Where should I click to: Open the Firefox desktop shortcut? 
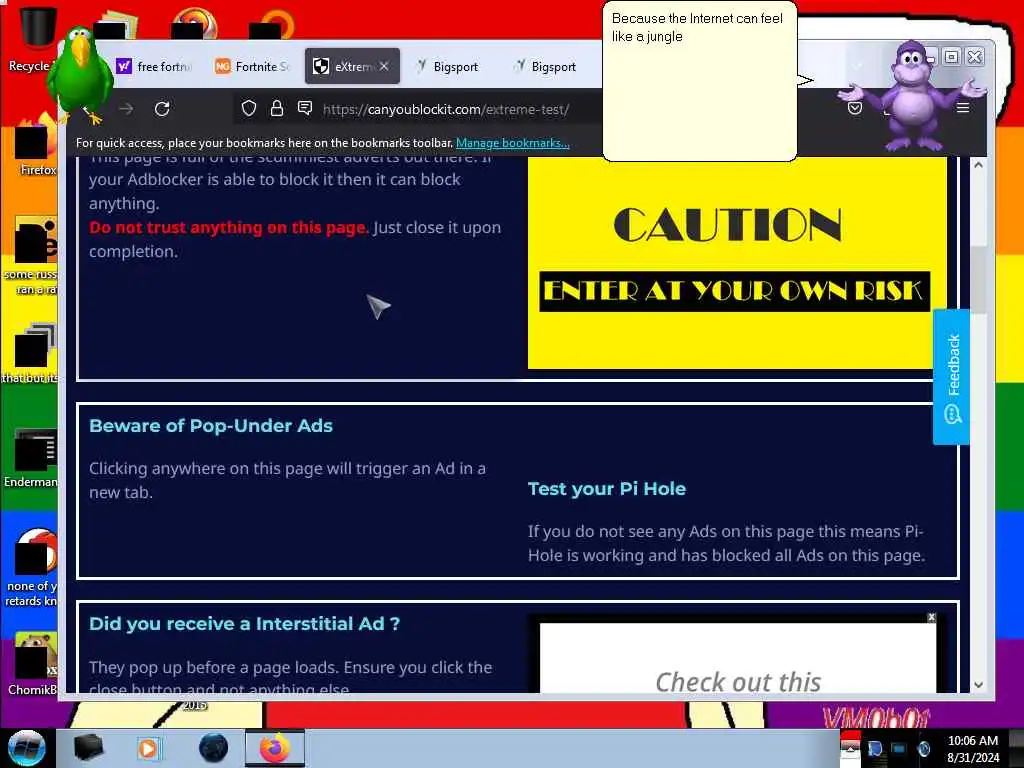pos(37,146)
